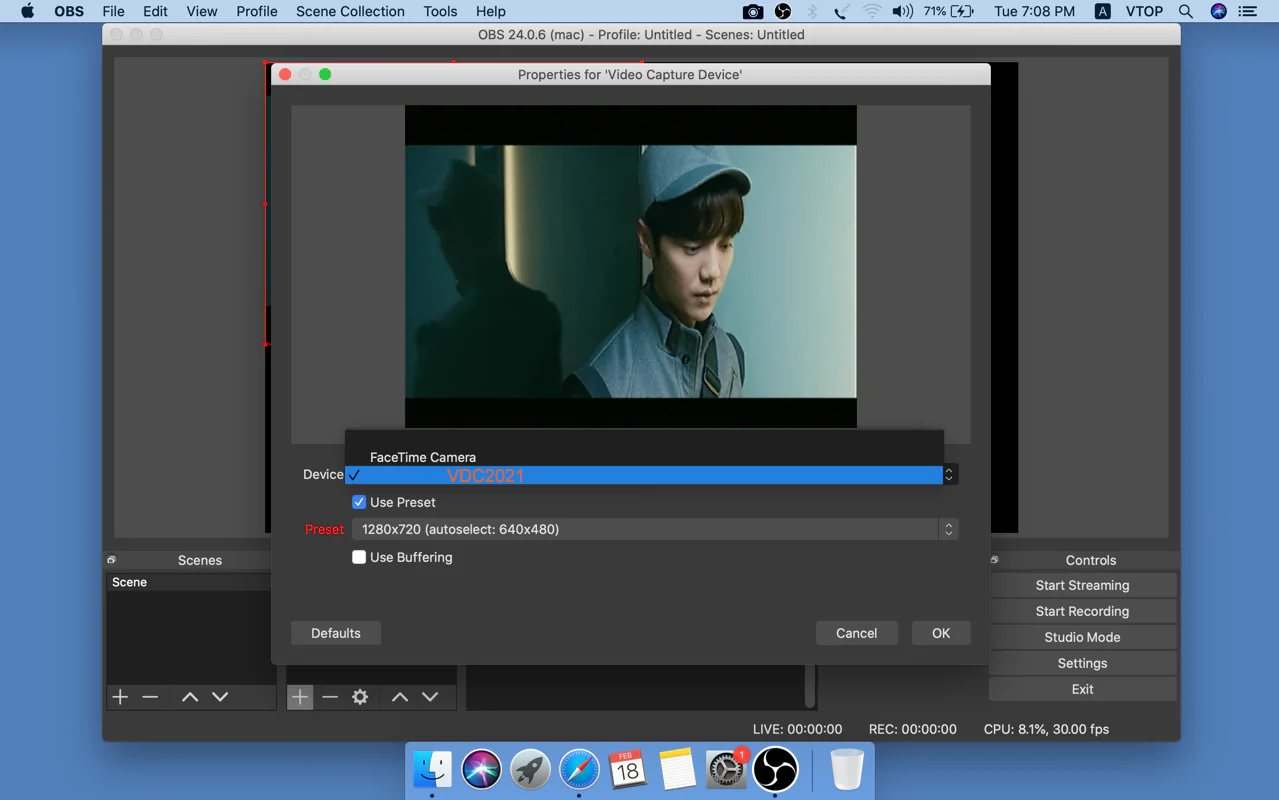Click the Exit button in Controls

1082,689
